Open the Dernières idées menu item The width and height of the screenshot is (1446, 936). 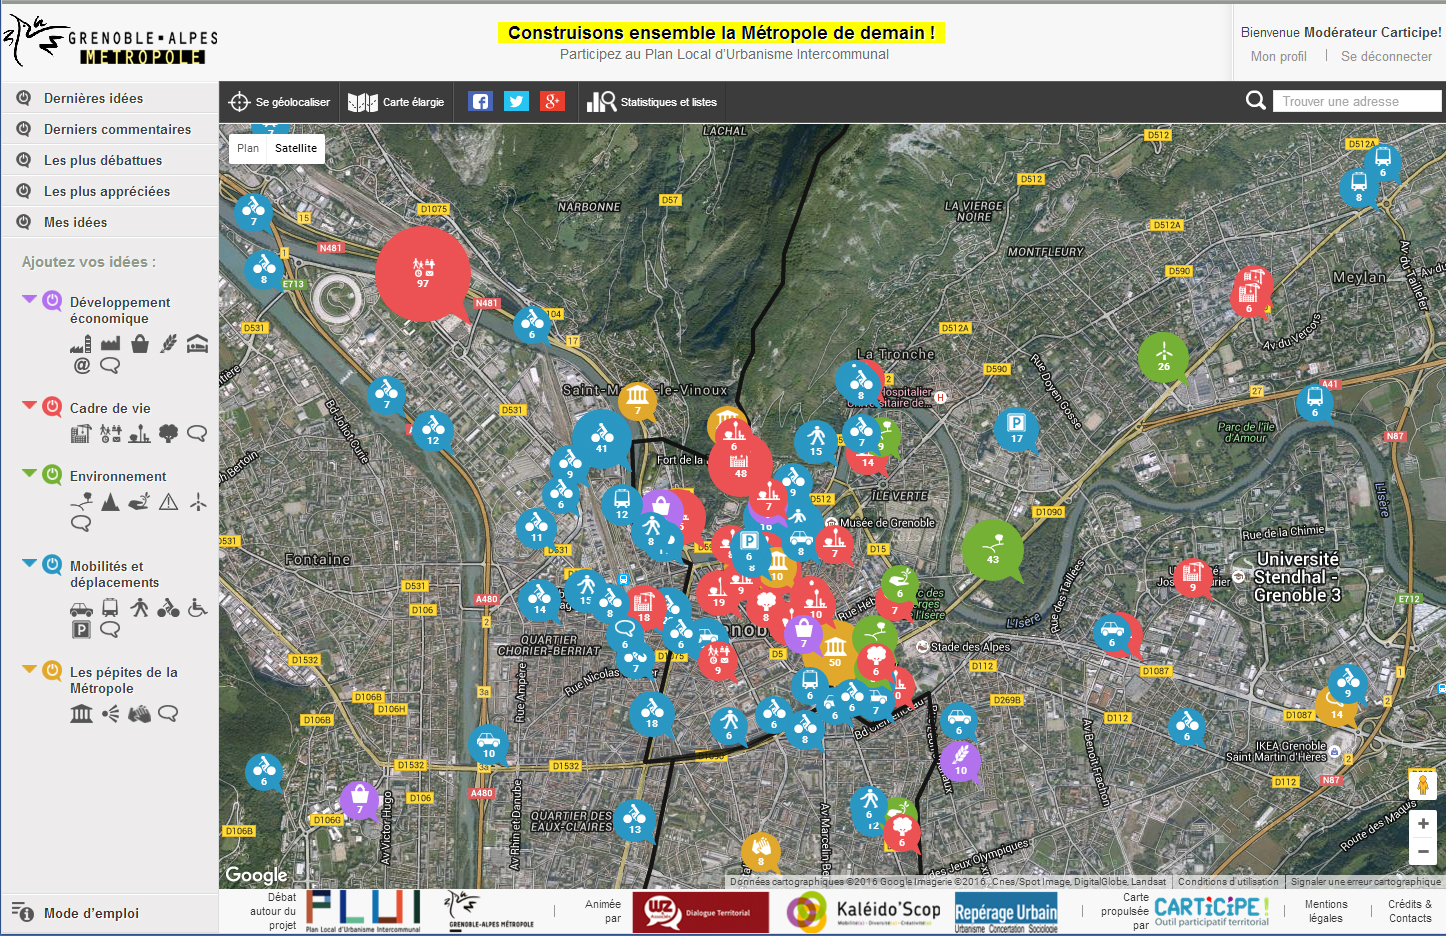[x=93, y=98]
